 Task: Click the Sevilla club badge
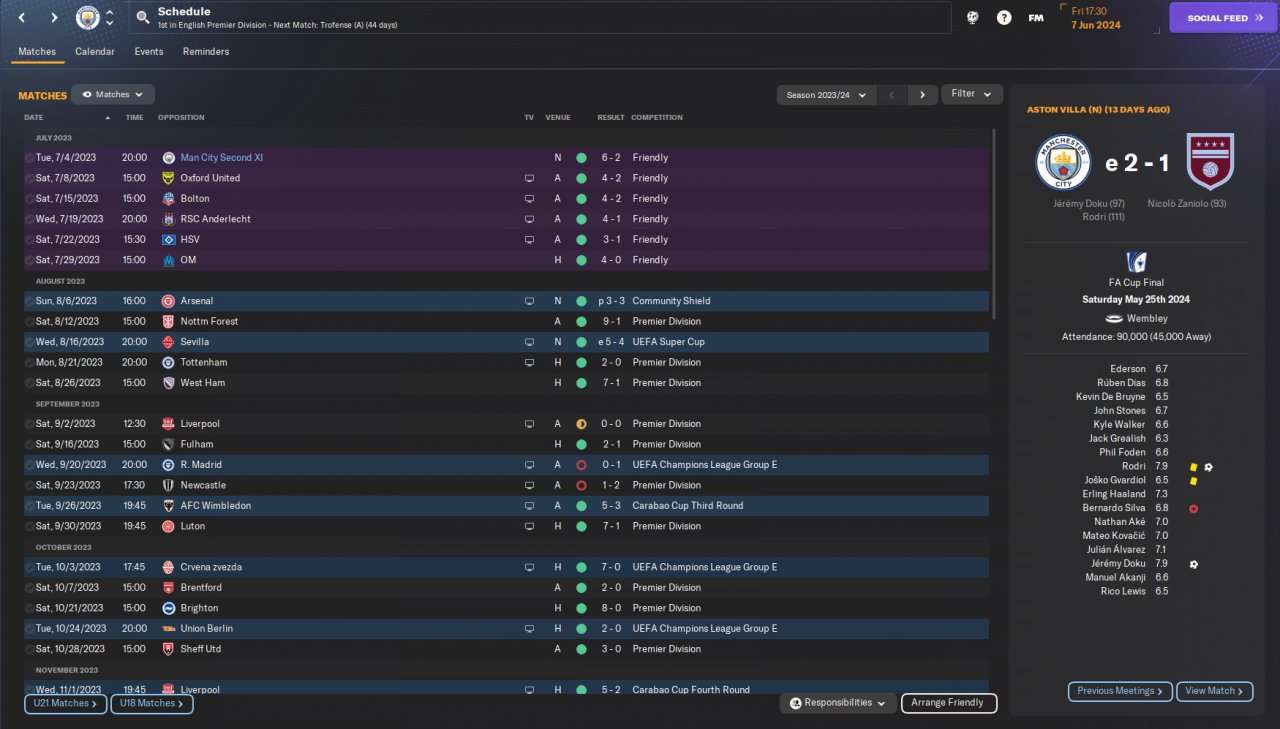coord(168,342)
